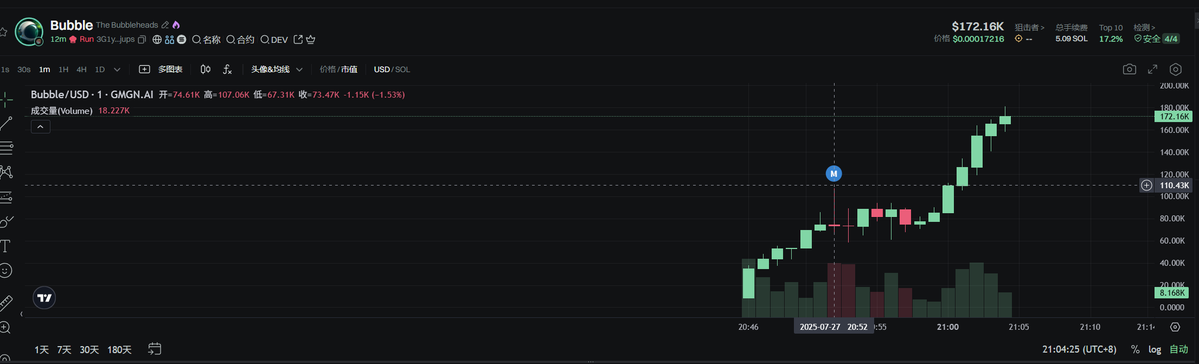This screenshot has width=1199, height=364.
Task: Change candlestick chart type icon
Action: (x=205, y=70)
